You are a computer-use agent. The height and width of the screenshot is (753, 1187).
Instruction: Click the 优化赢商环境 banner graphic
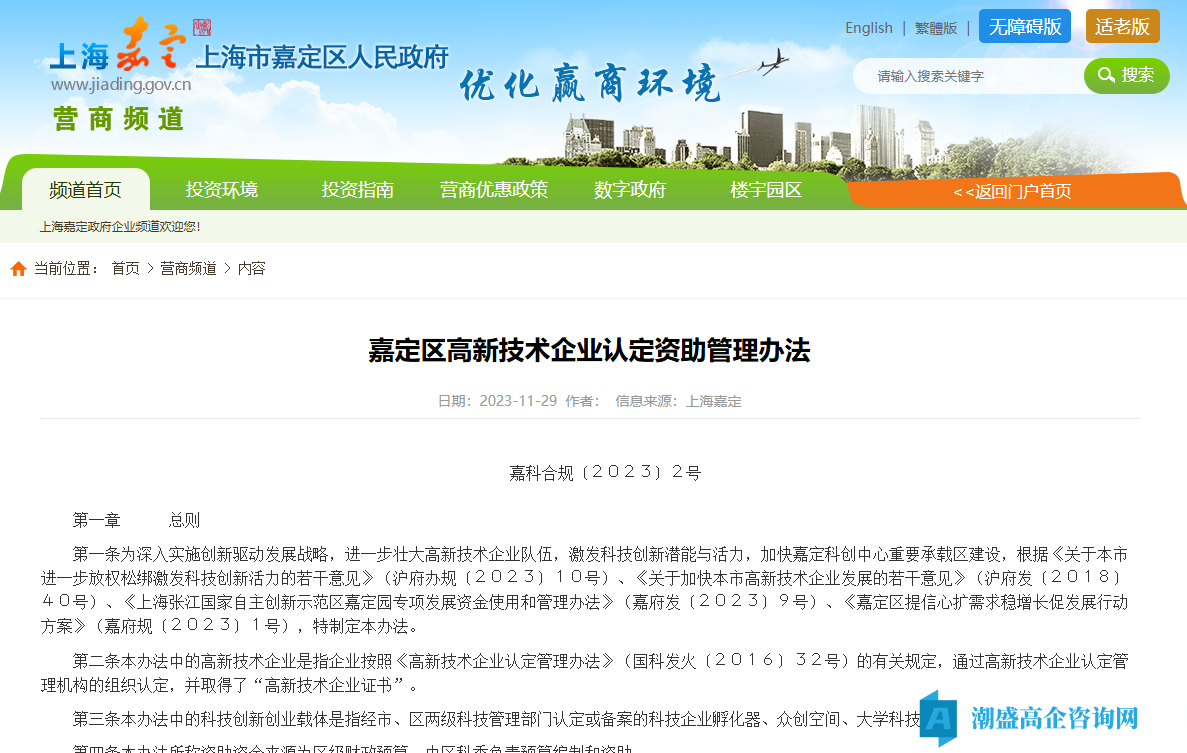(590, 83)
